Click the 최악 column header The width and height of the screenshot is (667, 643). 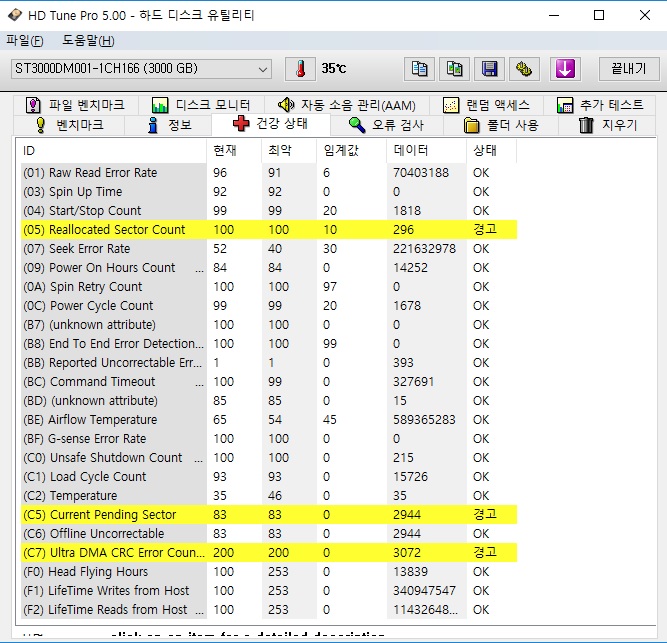(x=289, y=151)
